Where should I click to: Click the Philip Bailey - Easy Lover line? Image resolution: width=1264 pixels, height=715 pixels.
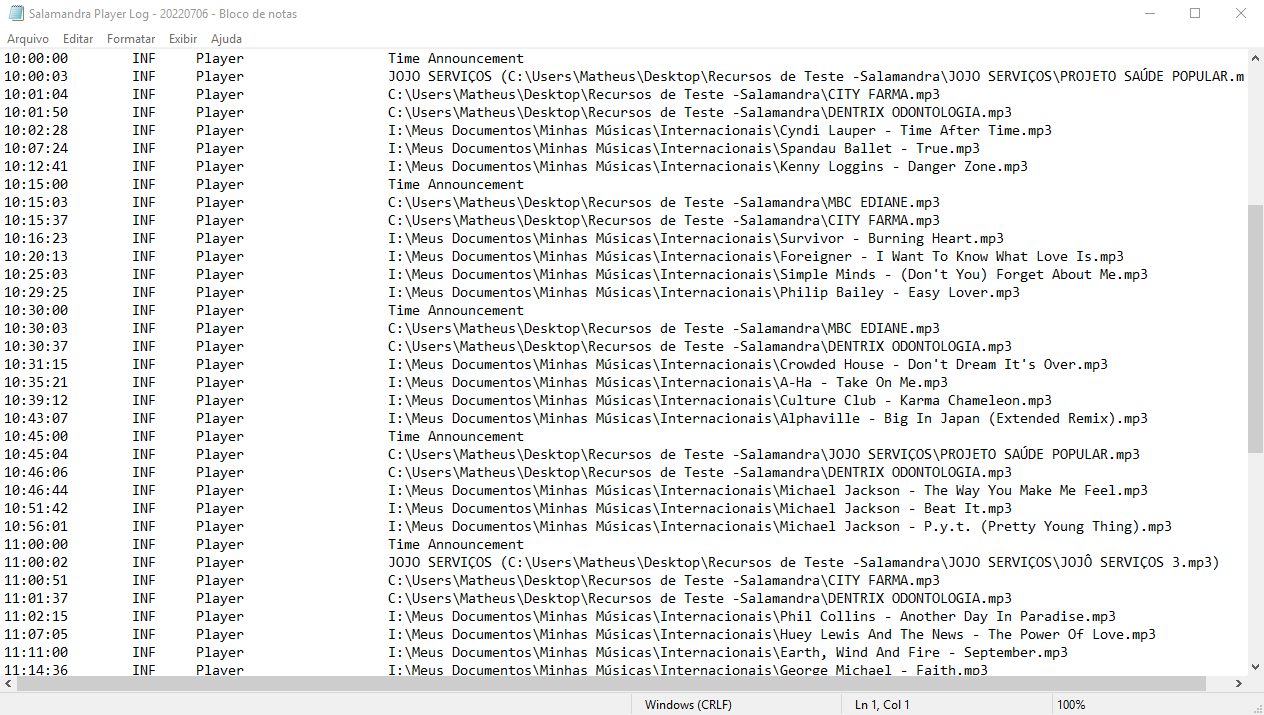[x=512, y=293]
